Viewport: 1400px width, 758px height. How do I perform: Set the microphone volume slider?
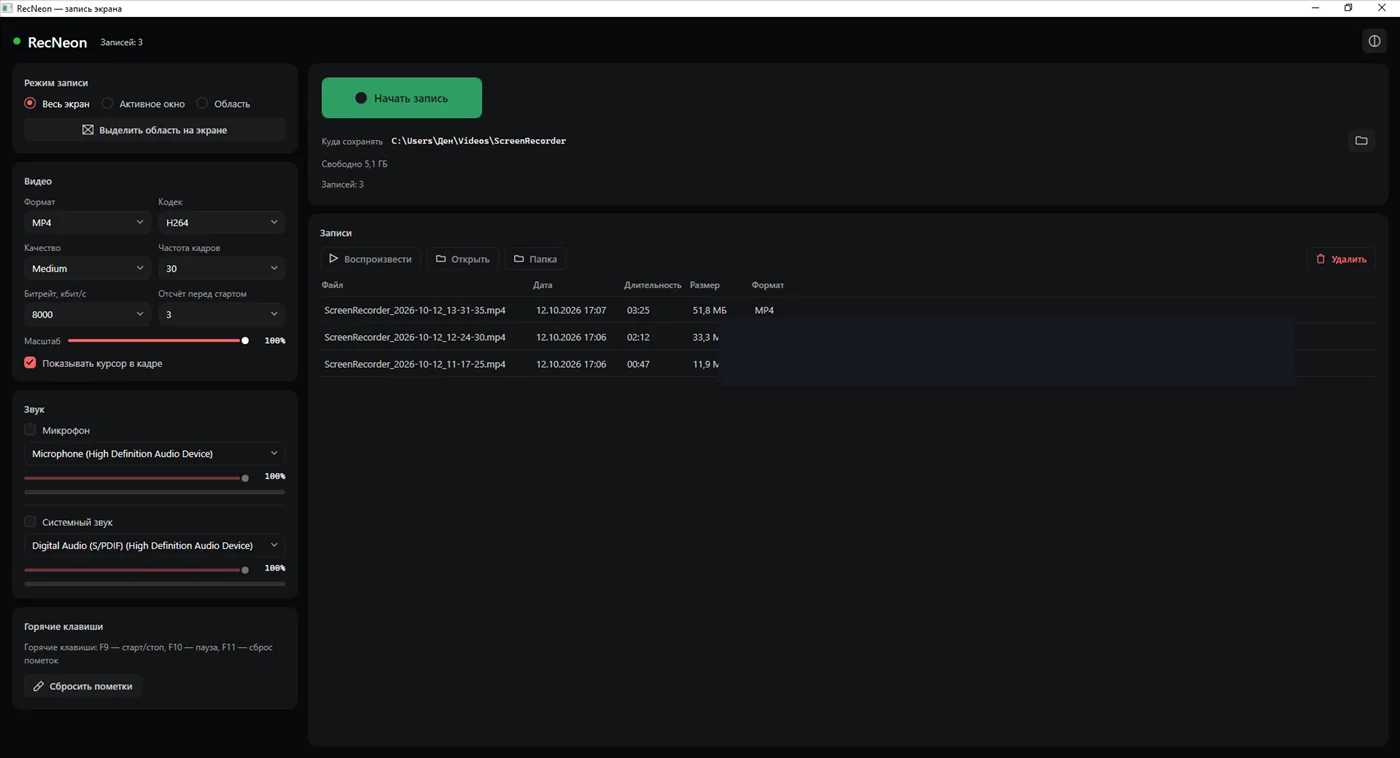(137, 478)
